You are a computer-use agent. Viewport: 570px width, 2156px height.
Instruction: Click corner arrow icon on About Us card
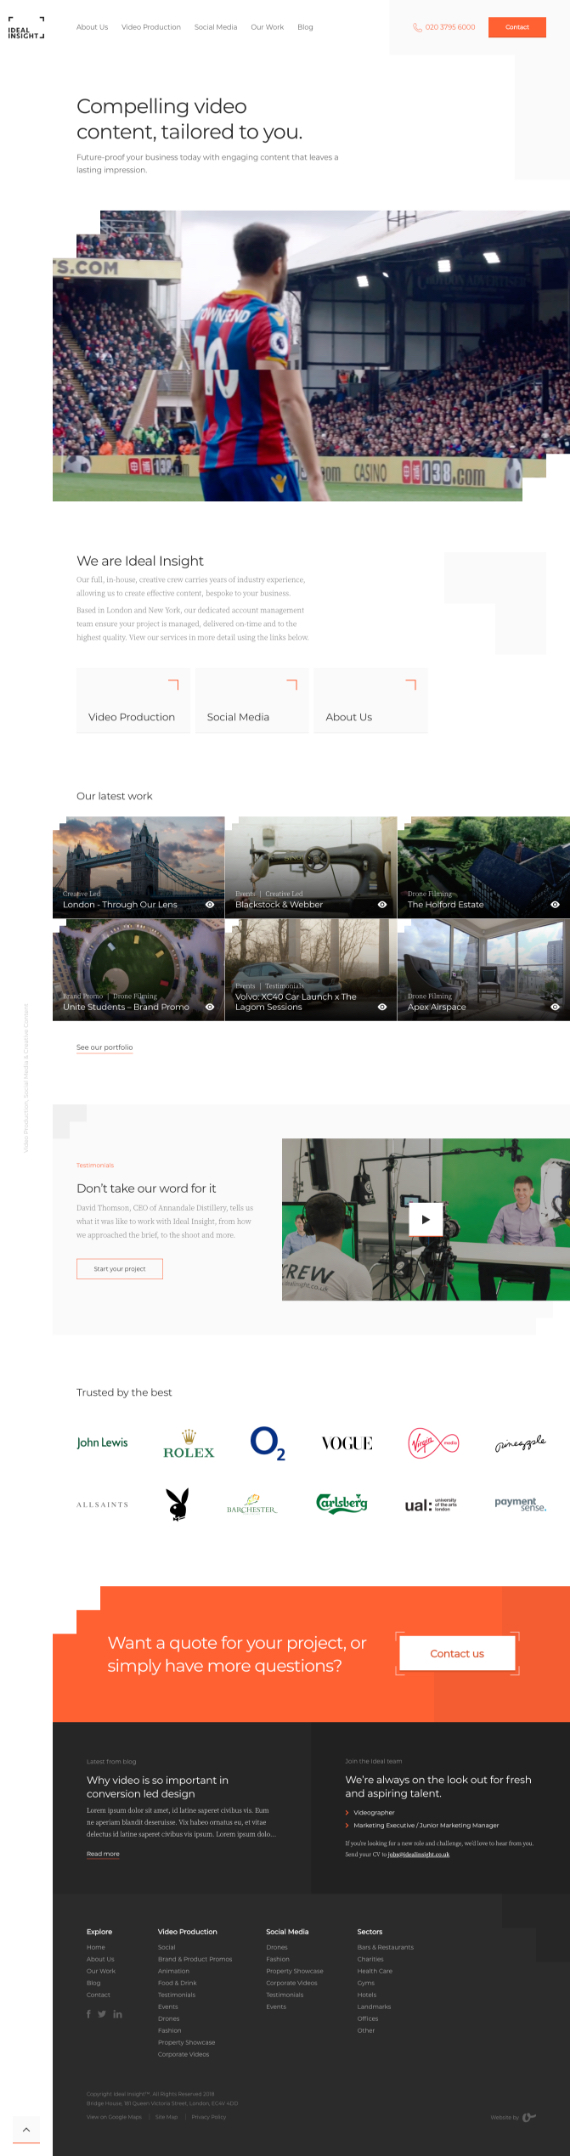click(410, 684)
